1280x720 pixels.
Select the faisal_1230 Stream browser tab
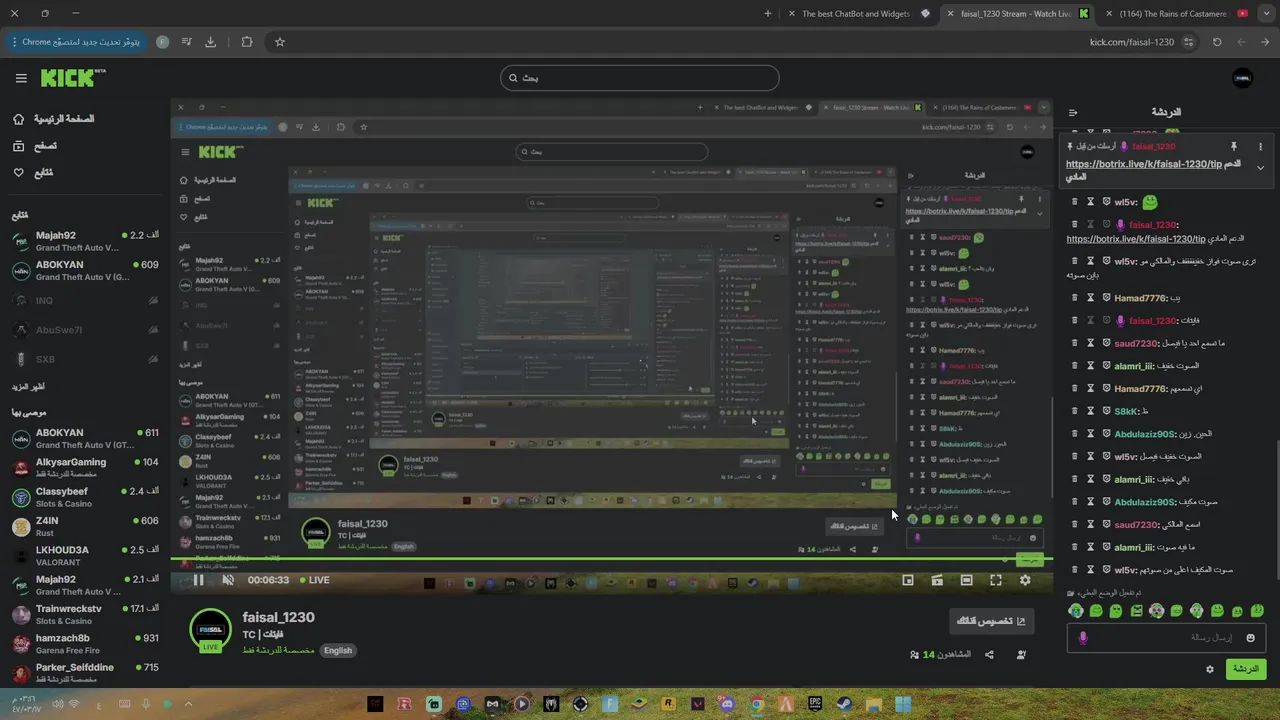tap(1016, 14)
